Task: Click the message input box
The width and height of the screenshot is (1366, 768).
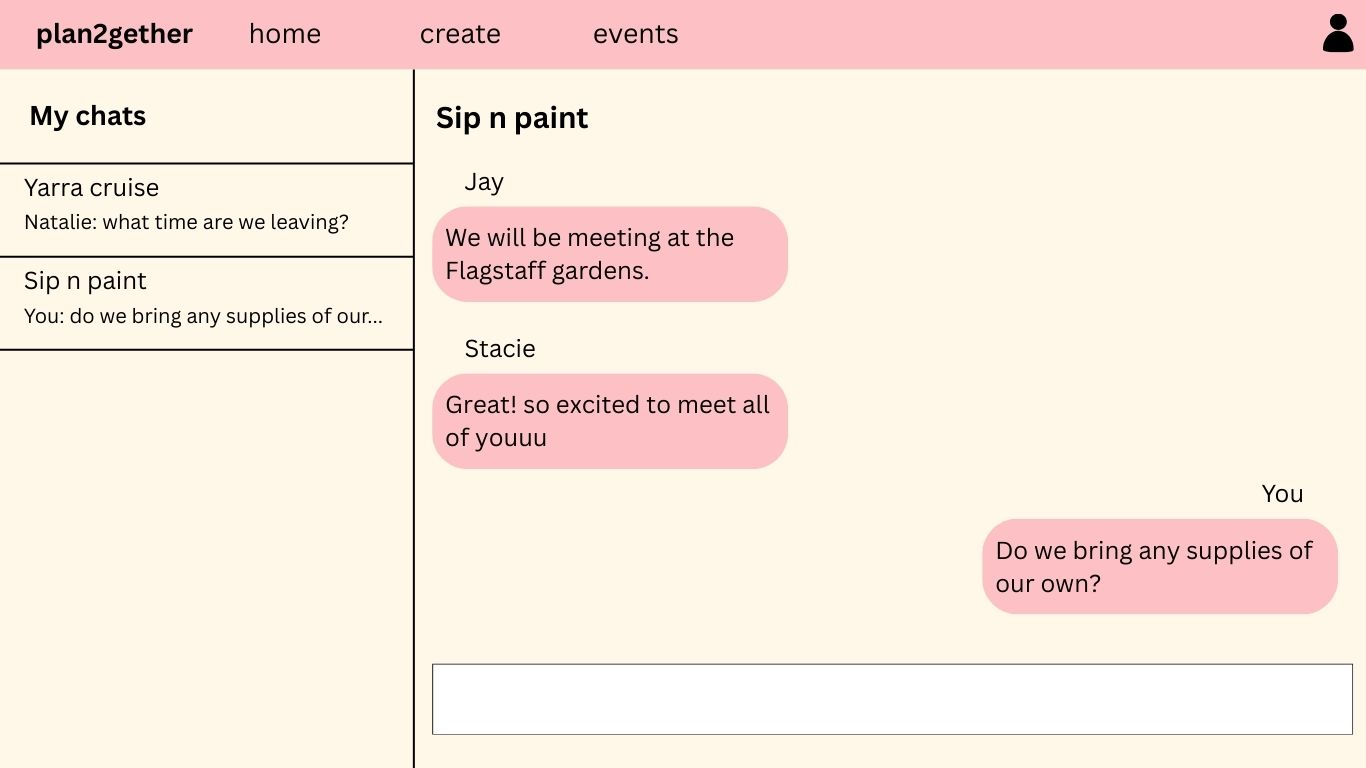Action: click(892, 699)
